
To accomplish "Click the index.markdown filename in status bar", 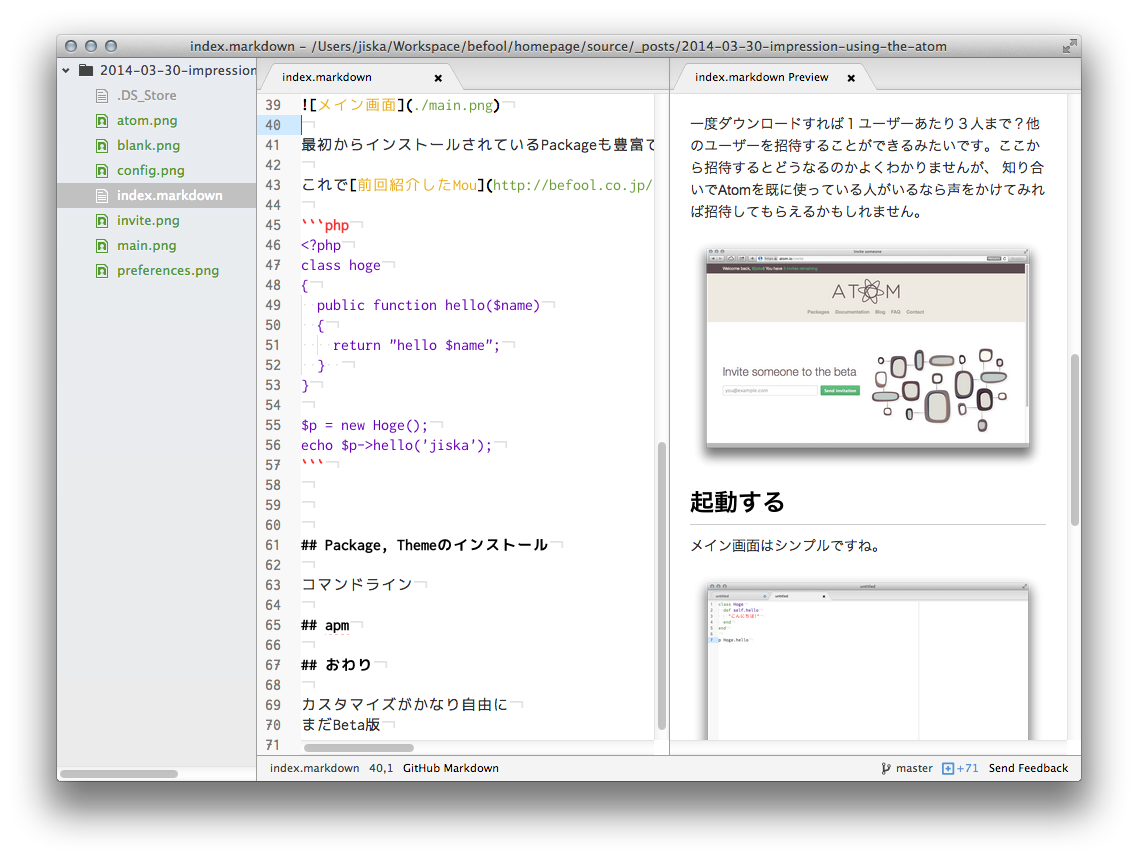I will [314, 768].
